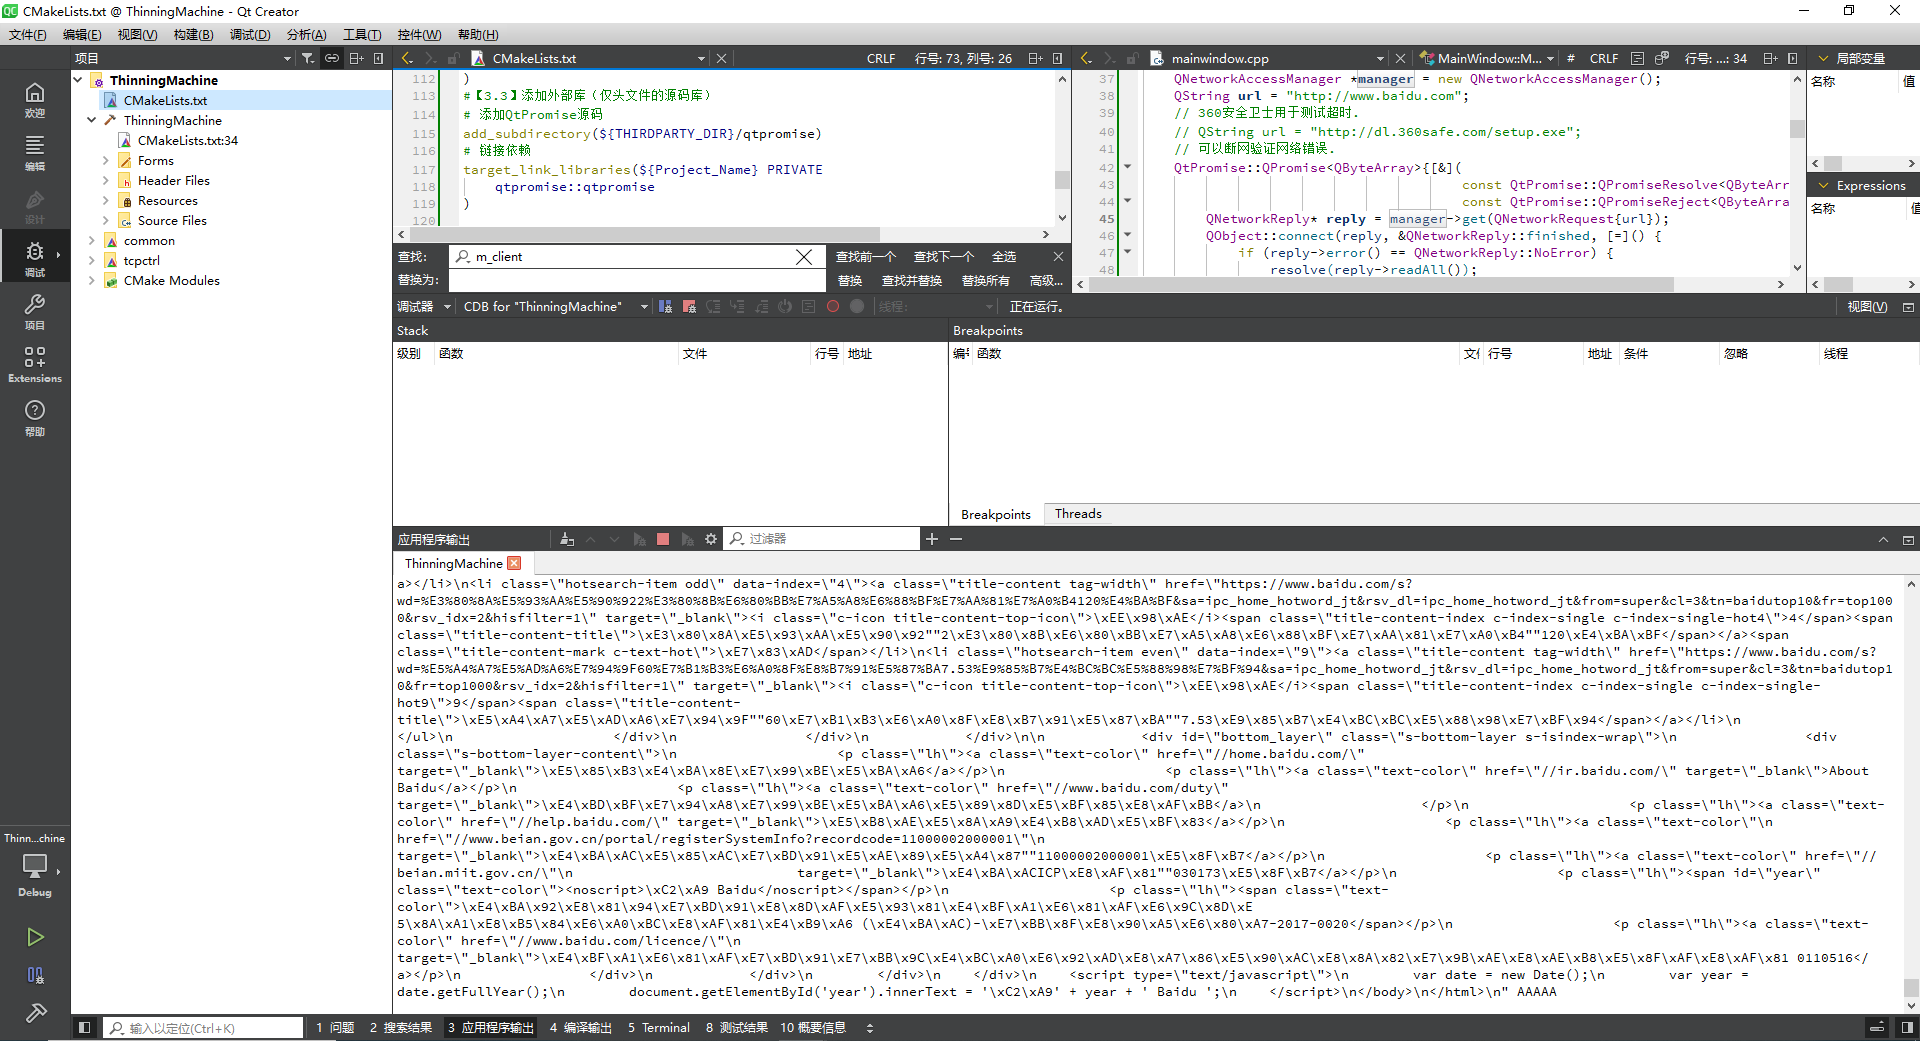The width and height of the screenshot is (1920, 1041).
Task: Click 查找并替换 button
Action: (x=912, y=280)
